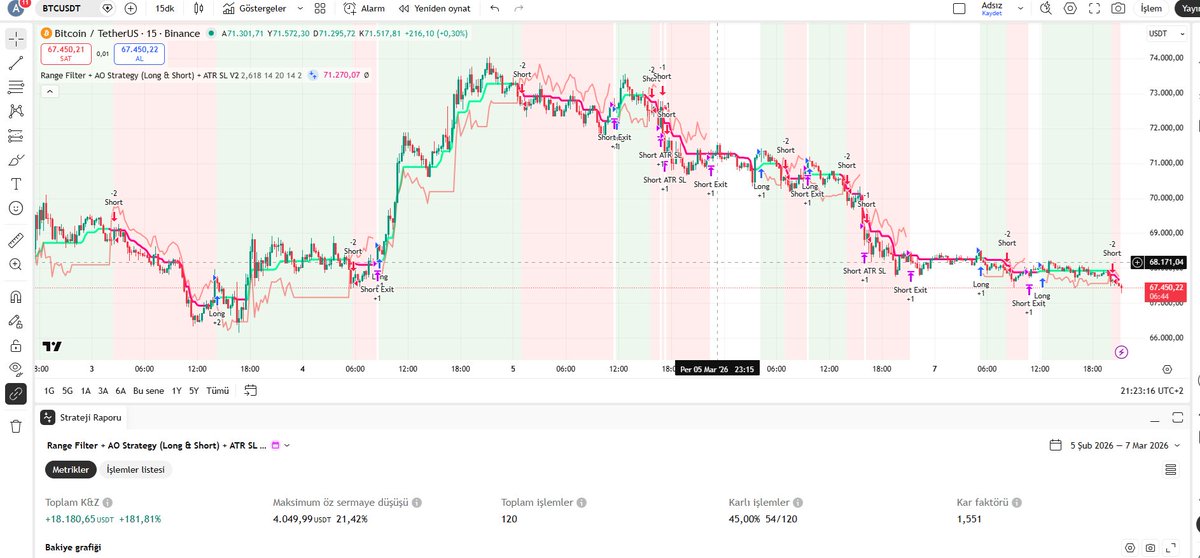Open the İşlem trading panel

1151,9
